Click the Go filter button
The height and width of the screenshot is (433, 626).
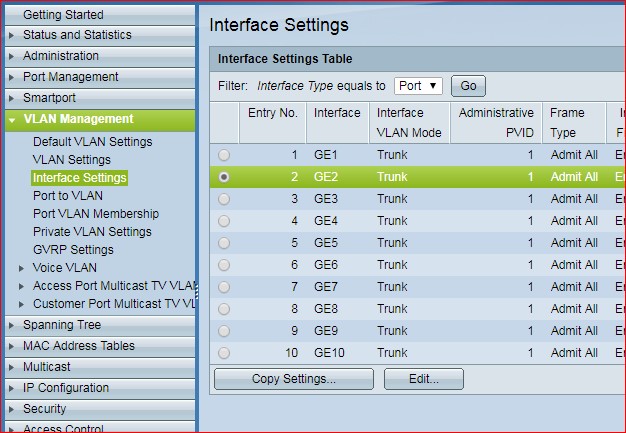coord(468,86)
